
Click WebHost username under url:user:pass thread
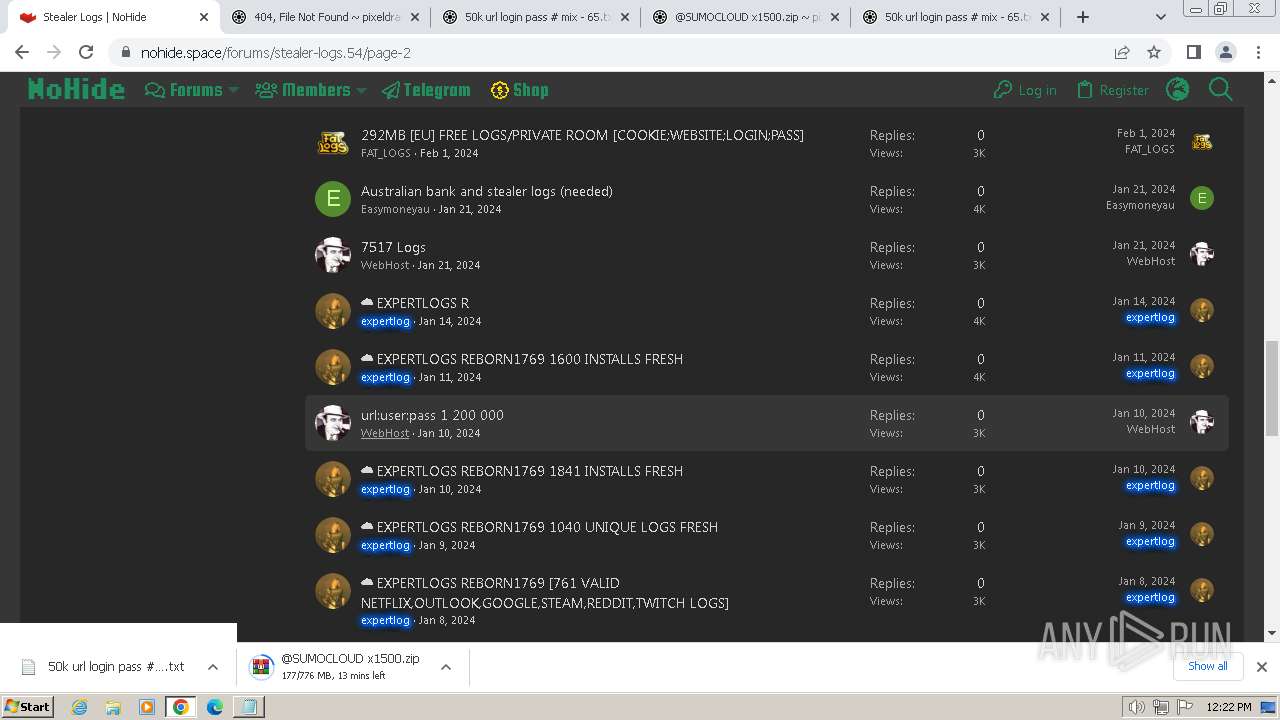(385, 433)
